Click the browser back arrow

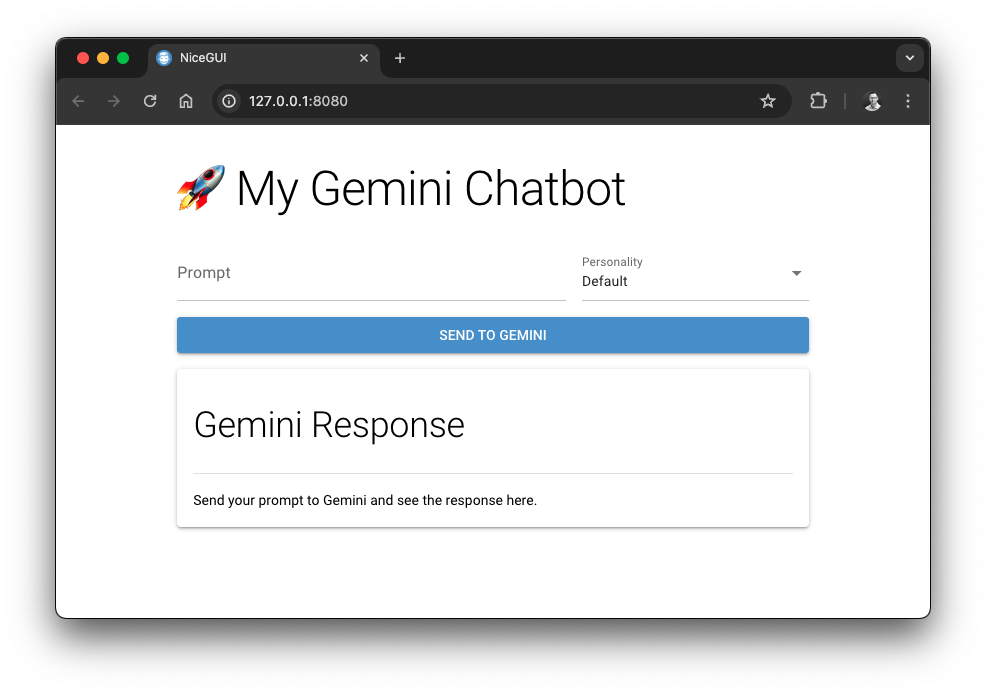78,101
